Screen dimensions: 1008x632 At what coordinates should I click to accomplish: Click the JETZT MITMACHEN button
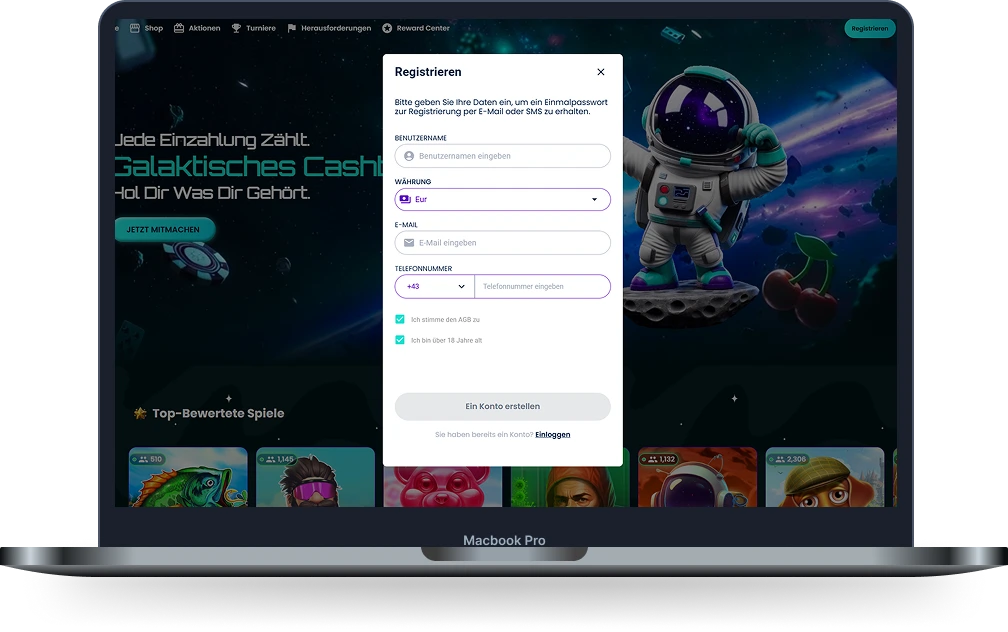tap(163, 230)
